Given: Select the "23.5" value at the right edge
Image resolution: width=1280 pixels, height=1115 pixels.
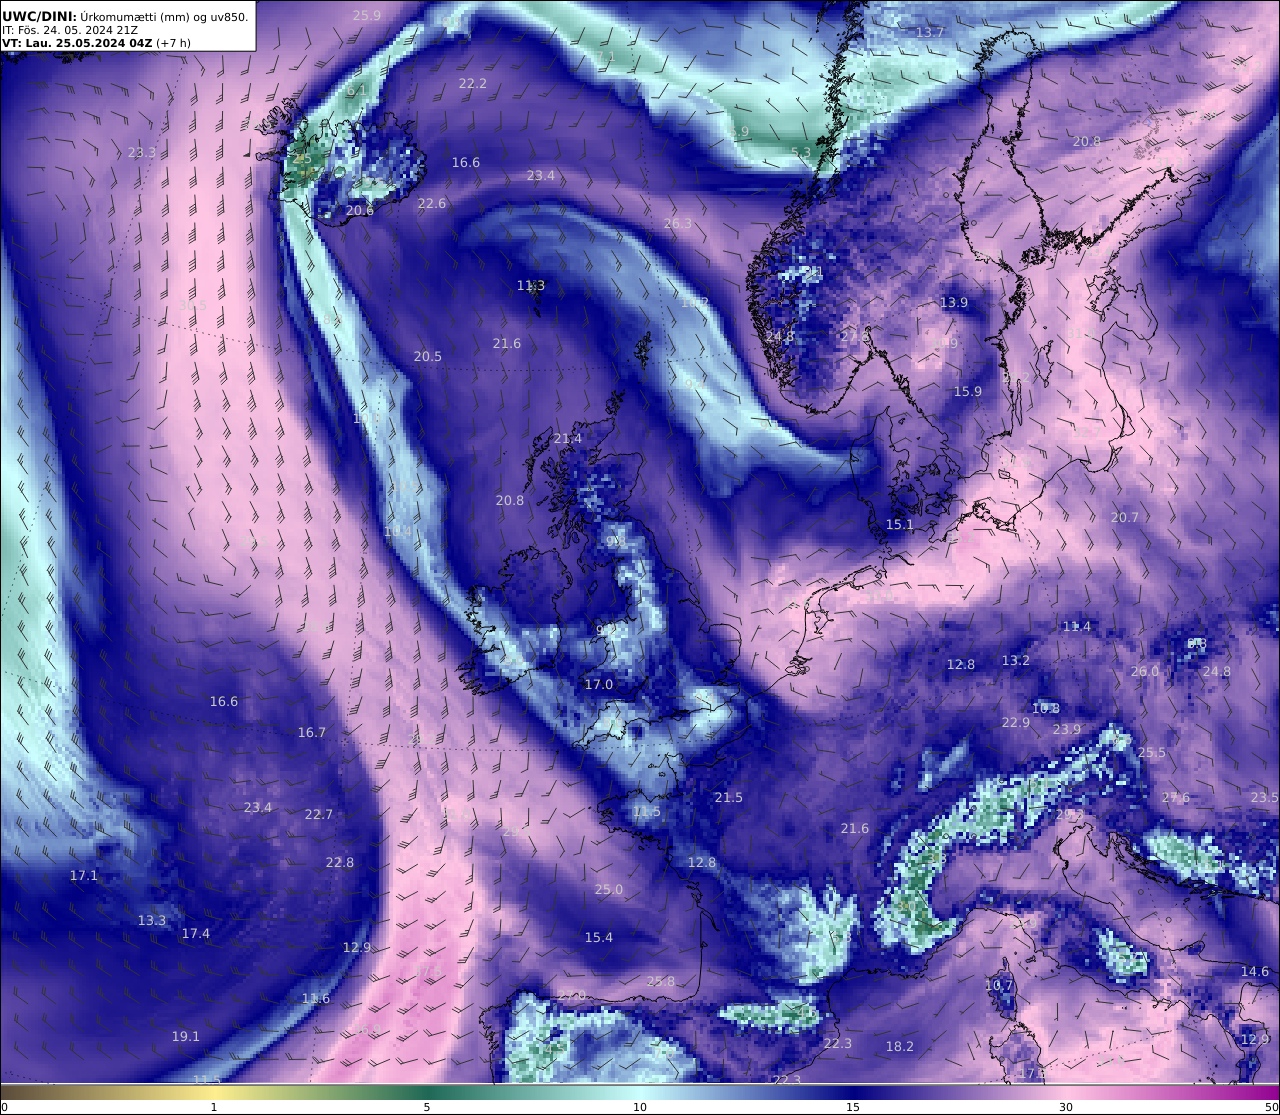Looking at the screenshot, I should coord(1264,797).
